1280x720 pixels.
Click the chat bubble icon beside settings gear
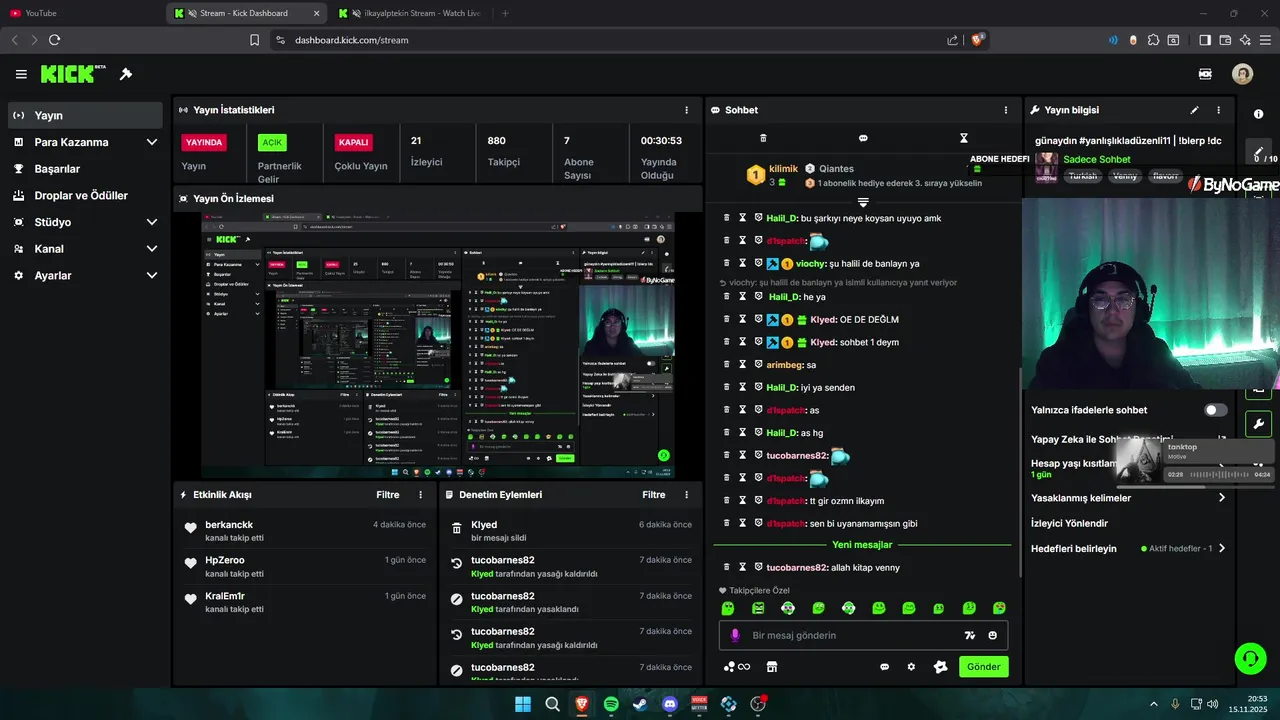(885, 667)
